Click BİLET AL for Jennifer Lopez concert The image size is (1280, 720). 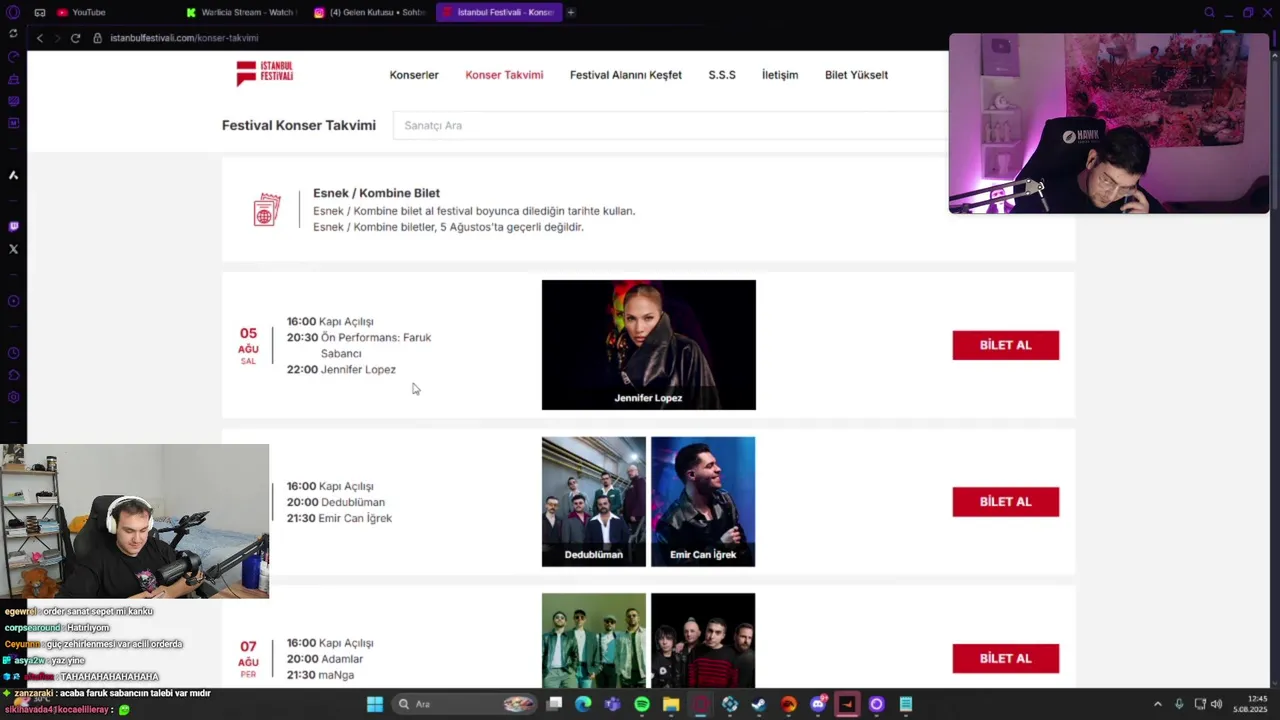(1005, 345)
